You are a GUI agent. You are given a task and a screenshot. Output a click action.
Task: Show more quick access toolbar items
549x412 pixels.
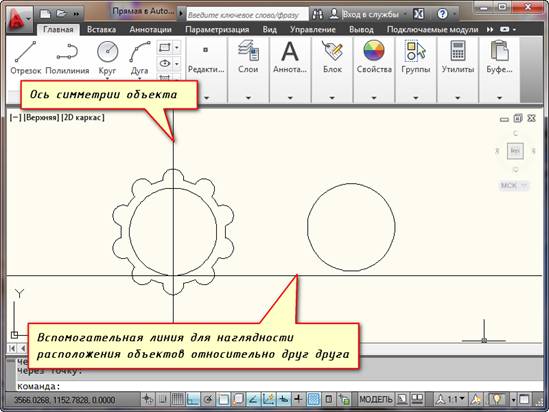click(x=76, y=14)
